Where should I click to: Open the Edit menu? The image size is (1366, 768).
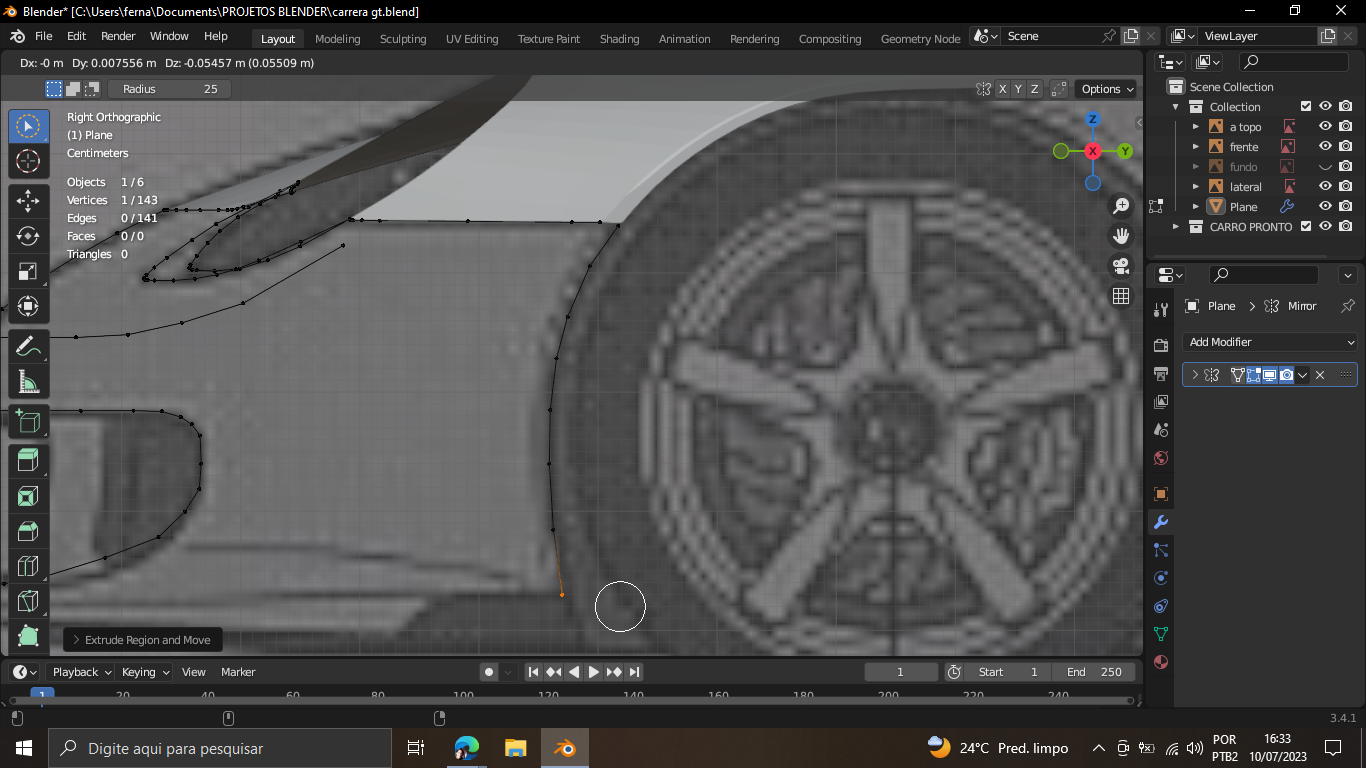[77, 36]
